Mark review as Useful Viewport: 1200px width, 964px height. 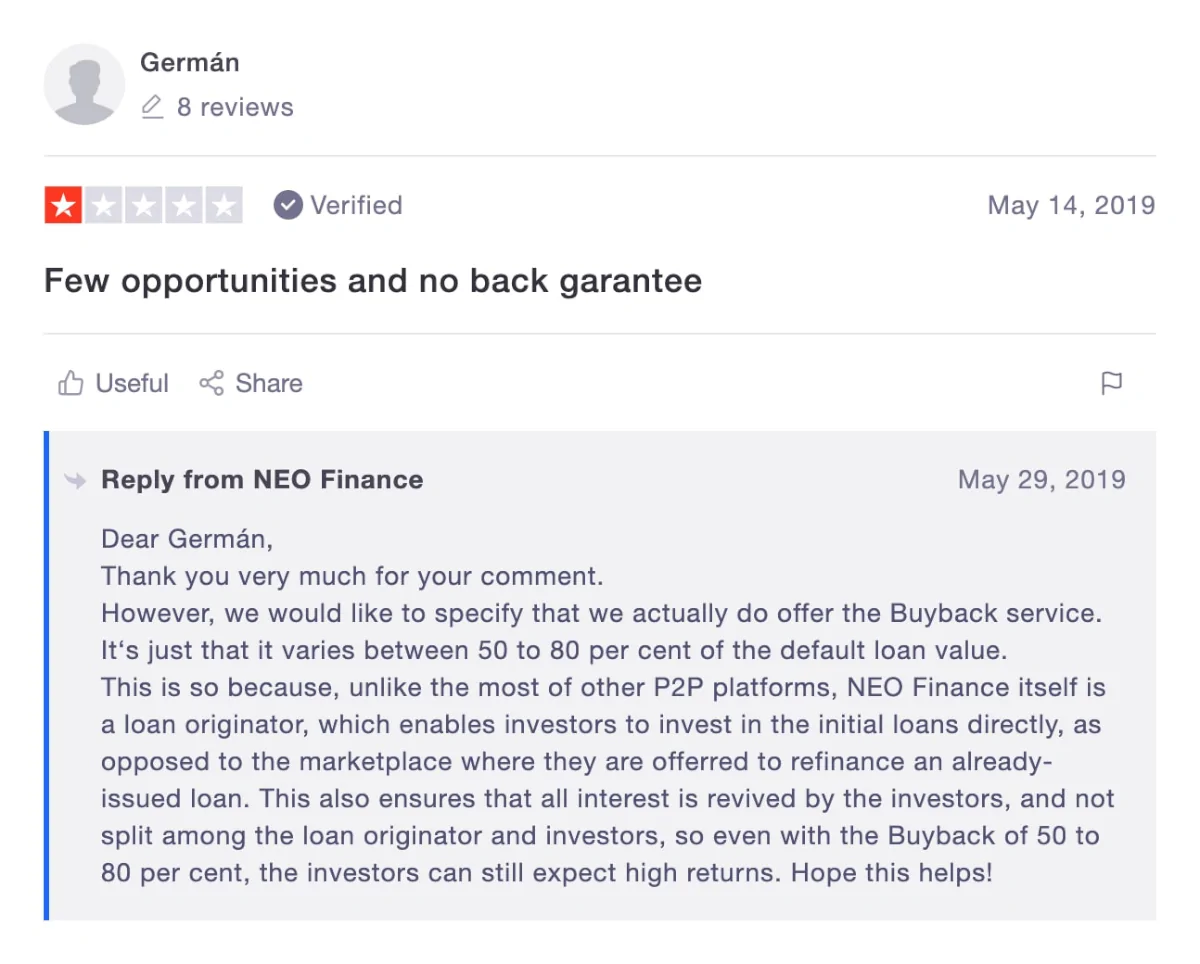tap(113, 383)
